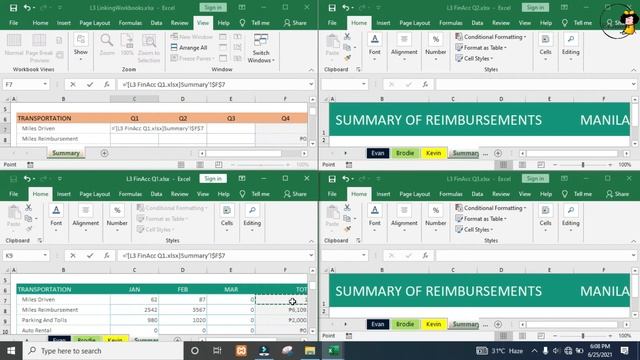Confirm formula with check mark in LinkingWorkbooks
The width and height of the screenshot is (640, 360).
(x=90, y=84)
